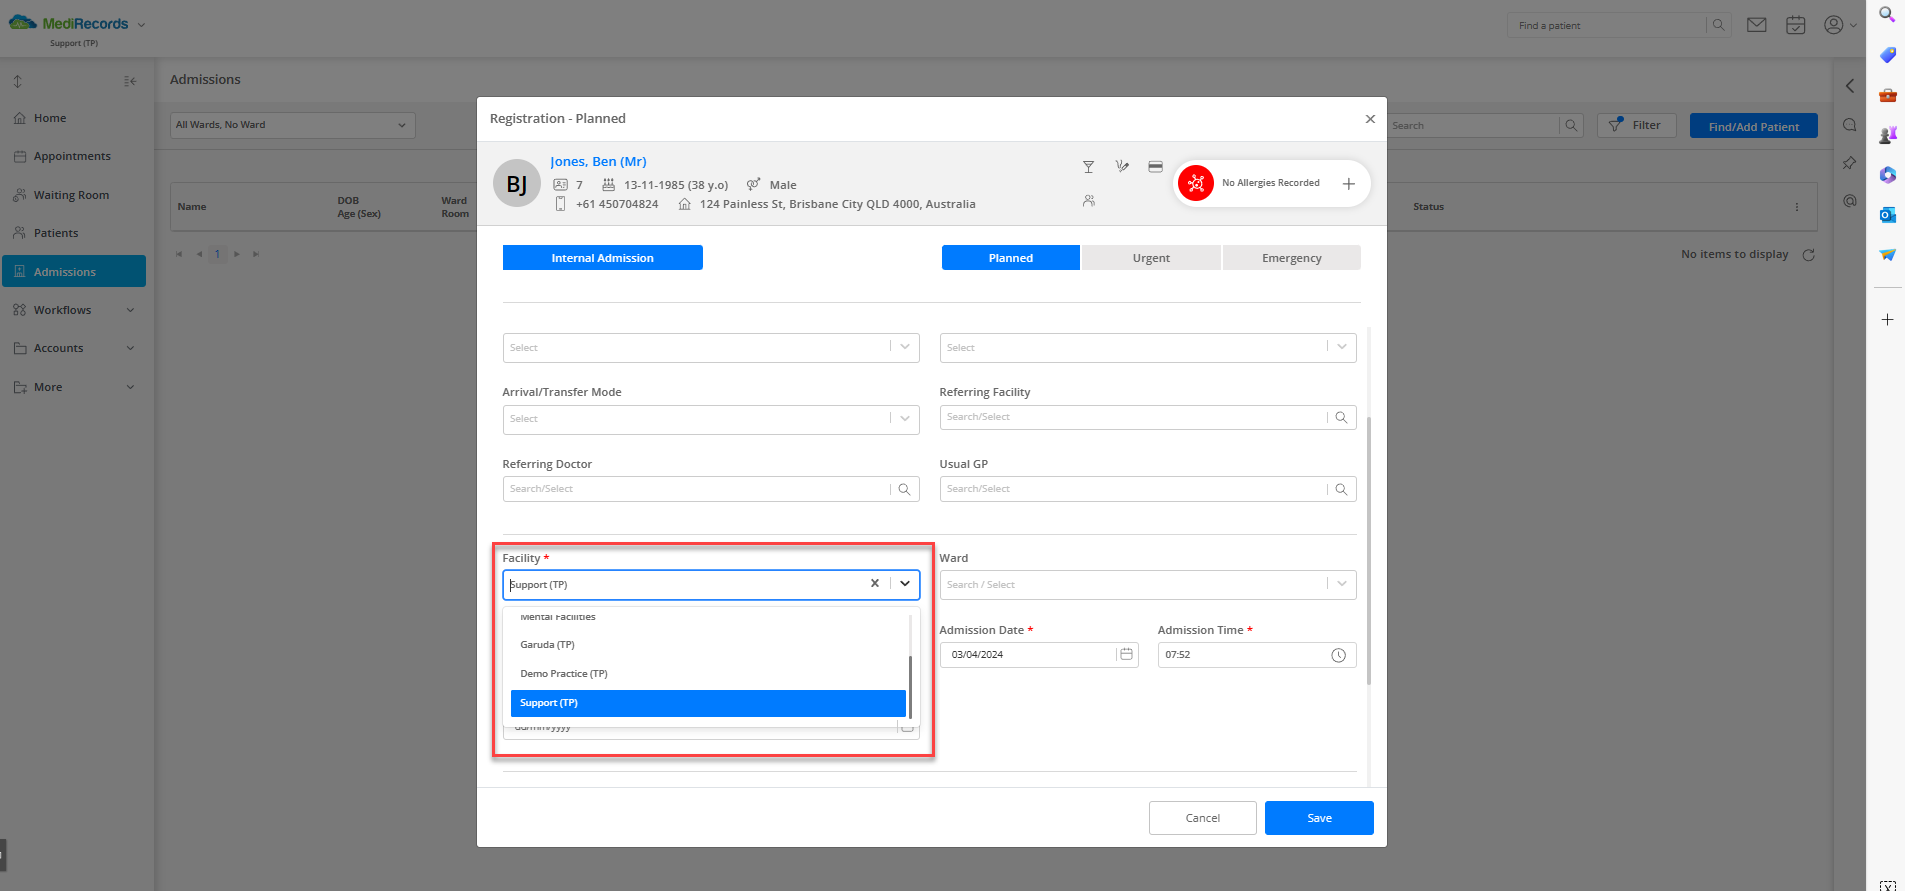Screen dimensions: 1905x891
Task: Open table column options kebab menu
Action: pyautogui.click(x=1796, y=207)
